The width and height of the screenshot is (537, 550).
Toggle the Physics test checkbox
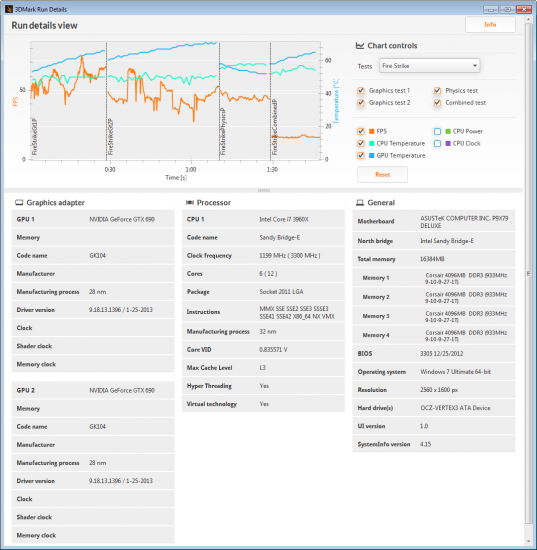point(437,90)
